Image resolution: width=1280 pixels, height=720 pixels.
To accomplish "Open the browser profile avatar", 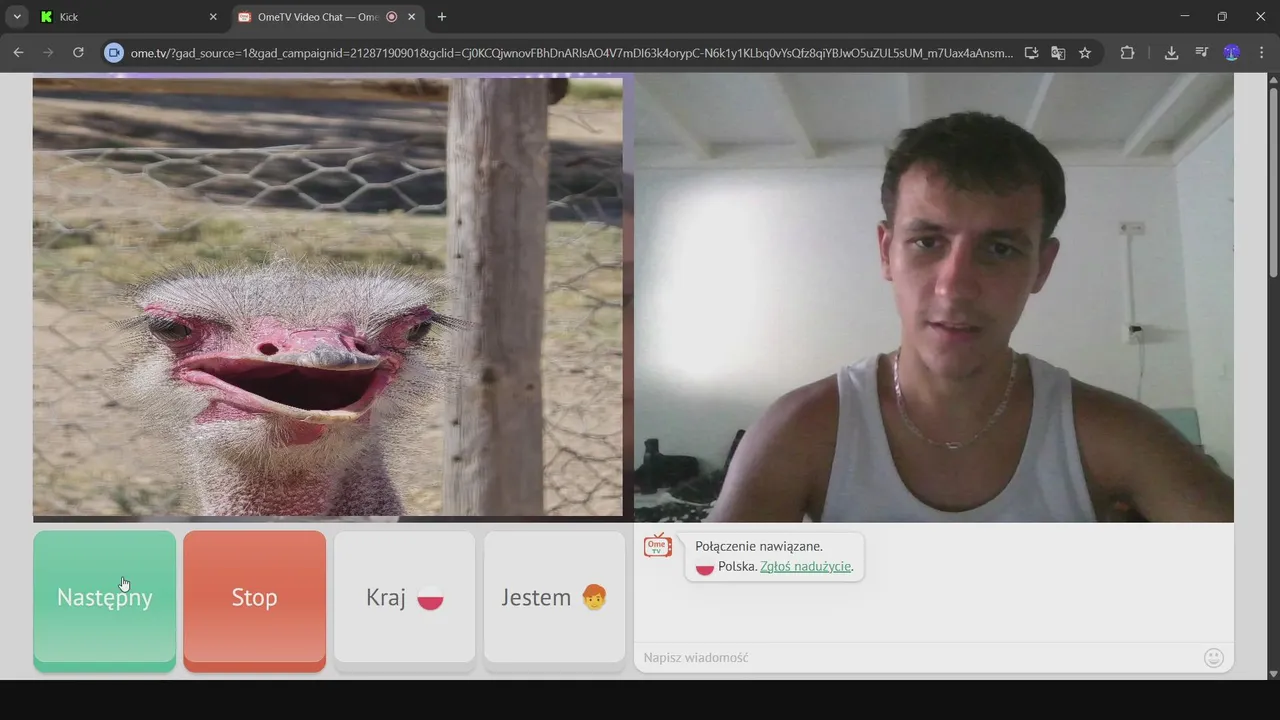I will point(1232,53).
